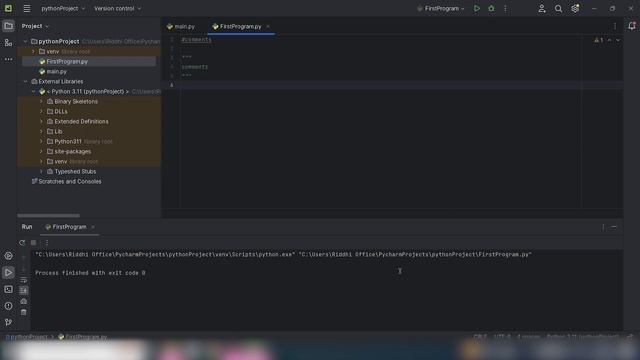Open more tool windows ellipsis on left bar
640x360 pixels.
point(8,60)
